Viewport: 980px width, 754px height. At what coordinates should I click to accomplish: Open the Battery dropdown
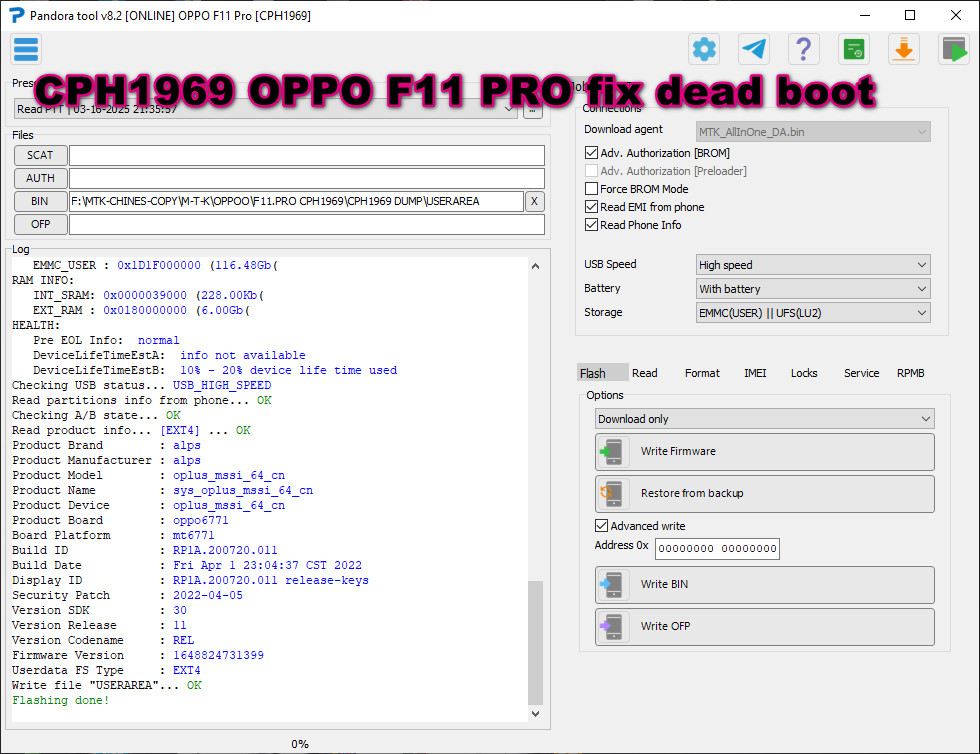tap(813, 289)
